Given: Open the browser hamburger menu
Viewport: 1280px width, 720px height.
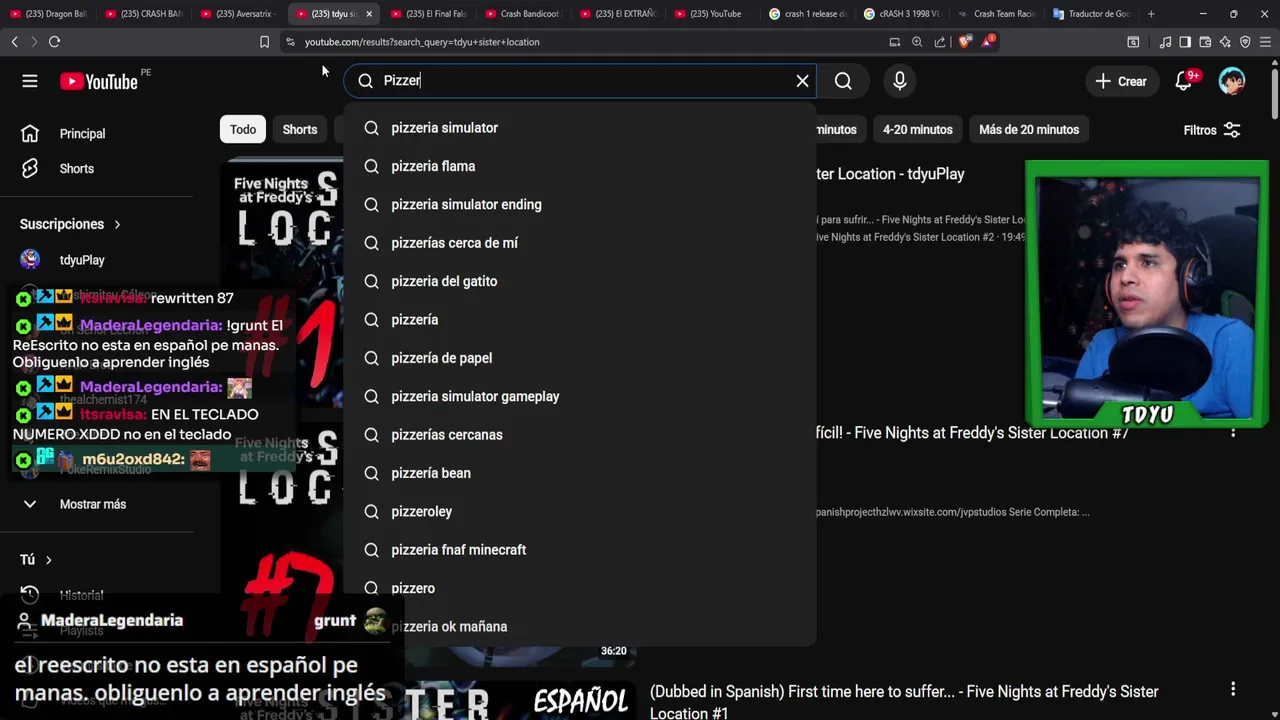Looking at the screenshot, I should (x=1265, y=42).
